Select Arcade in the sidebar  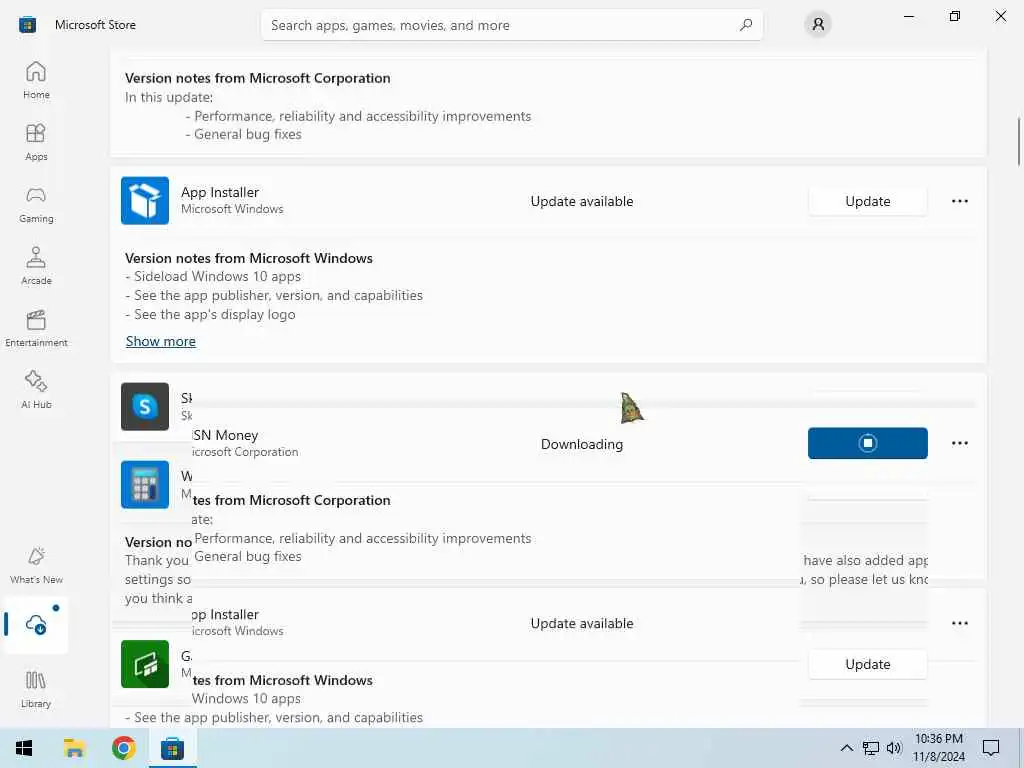(36, 266)
